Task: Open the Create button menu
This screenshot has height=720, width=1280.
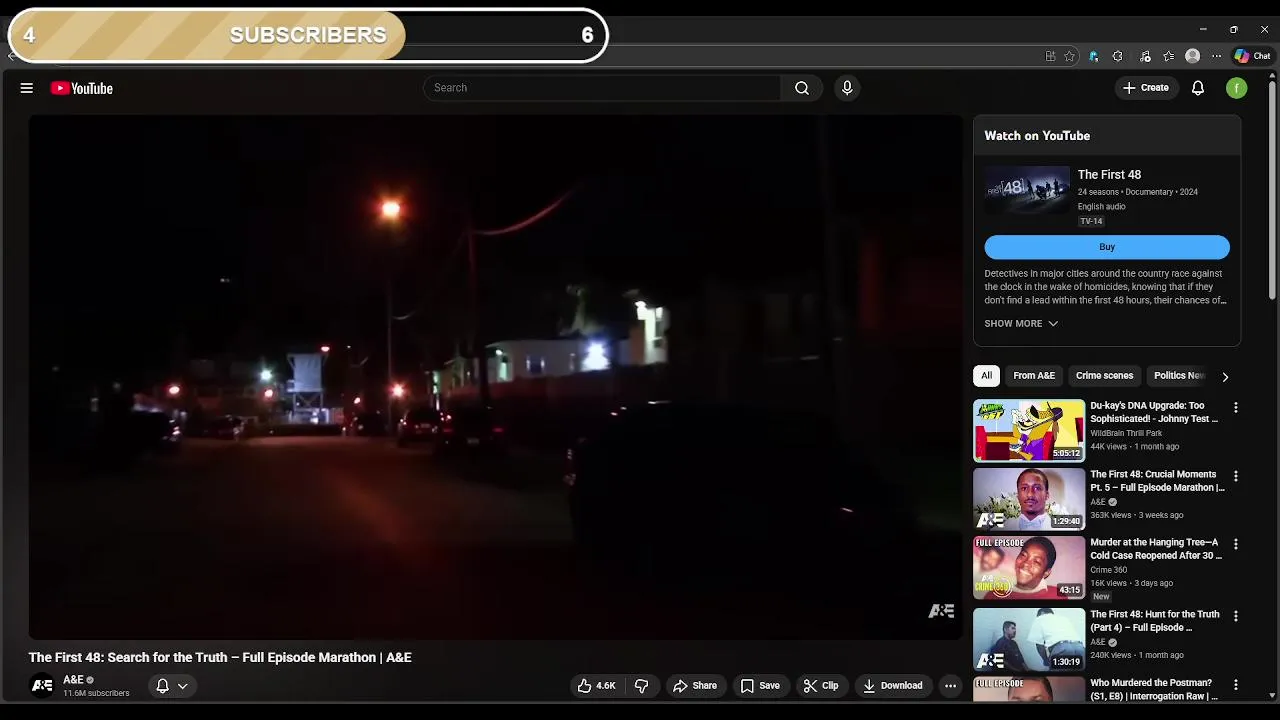Action: (x=1146, y=88)
